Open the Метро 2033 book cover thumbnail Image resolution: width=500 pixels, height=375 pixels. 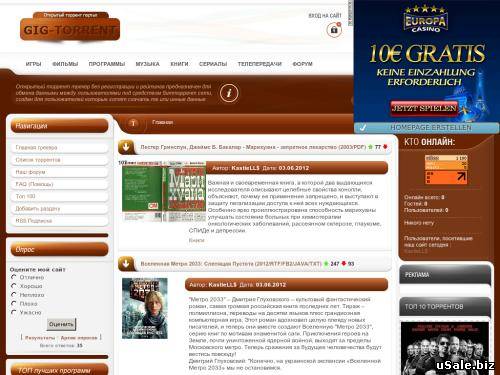(145, 308)
